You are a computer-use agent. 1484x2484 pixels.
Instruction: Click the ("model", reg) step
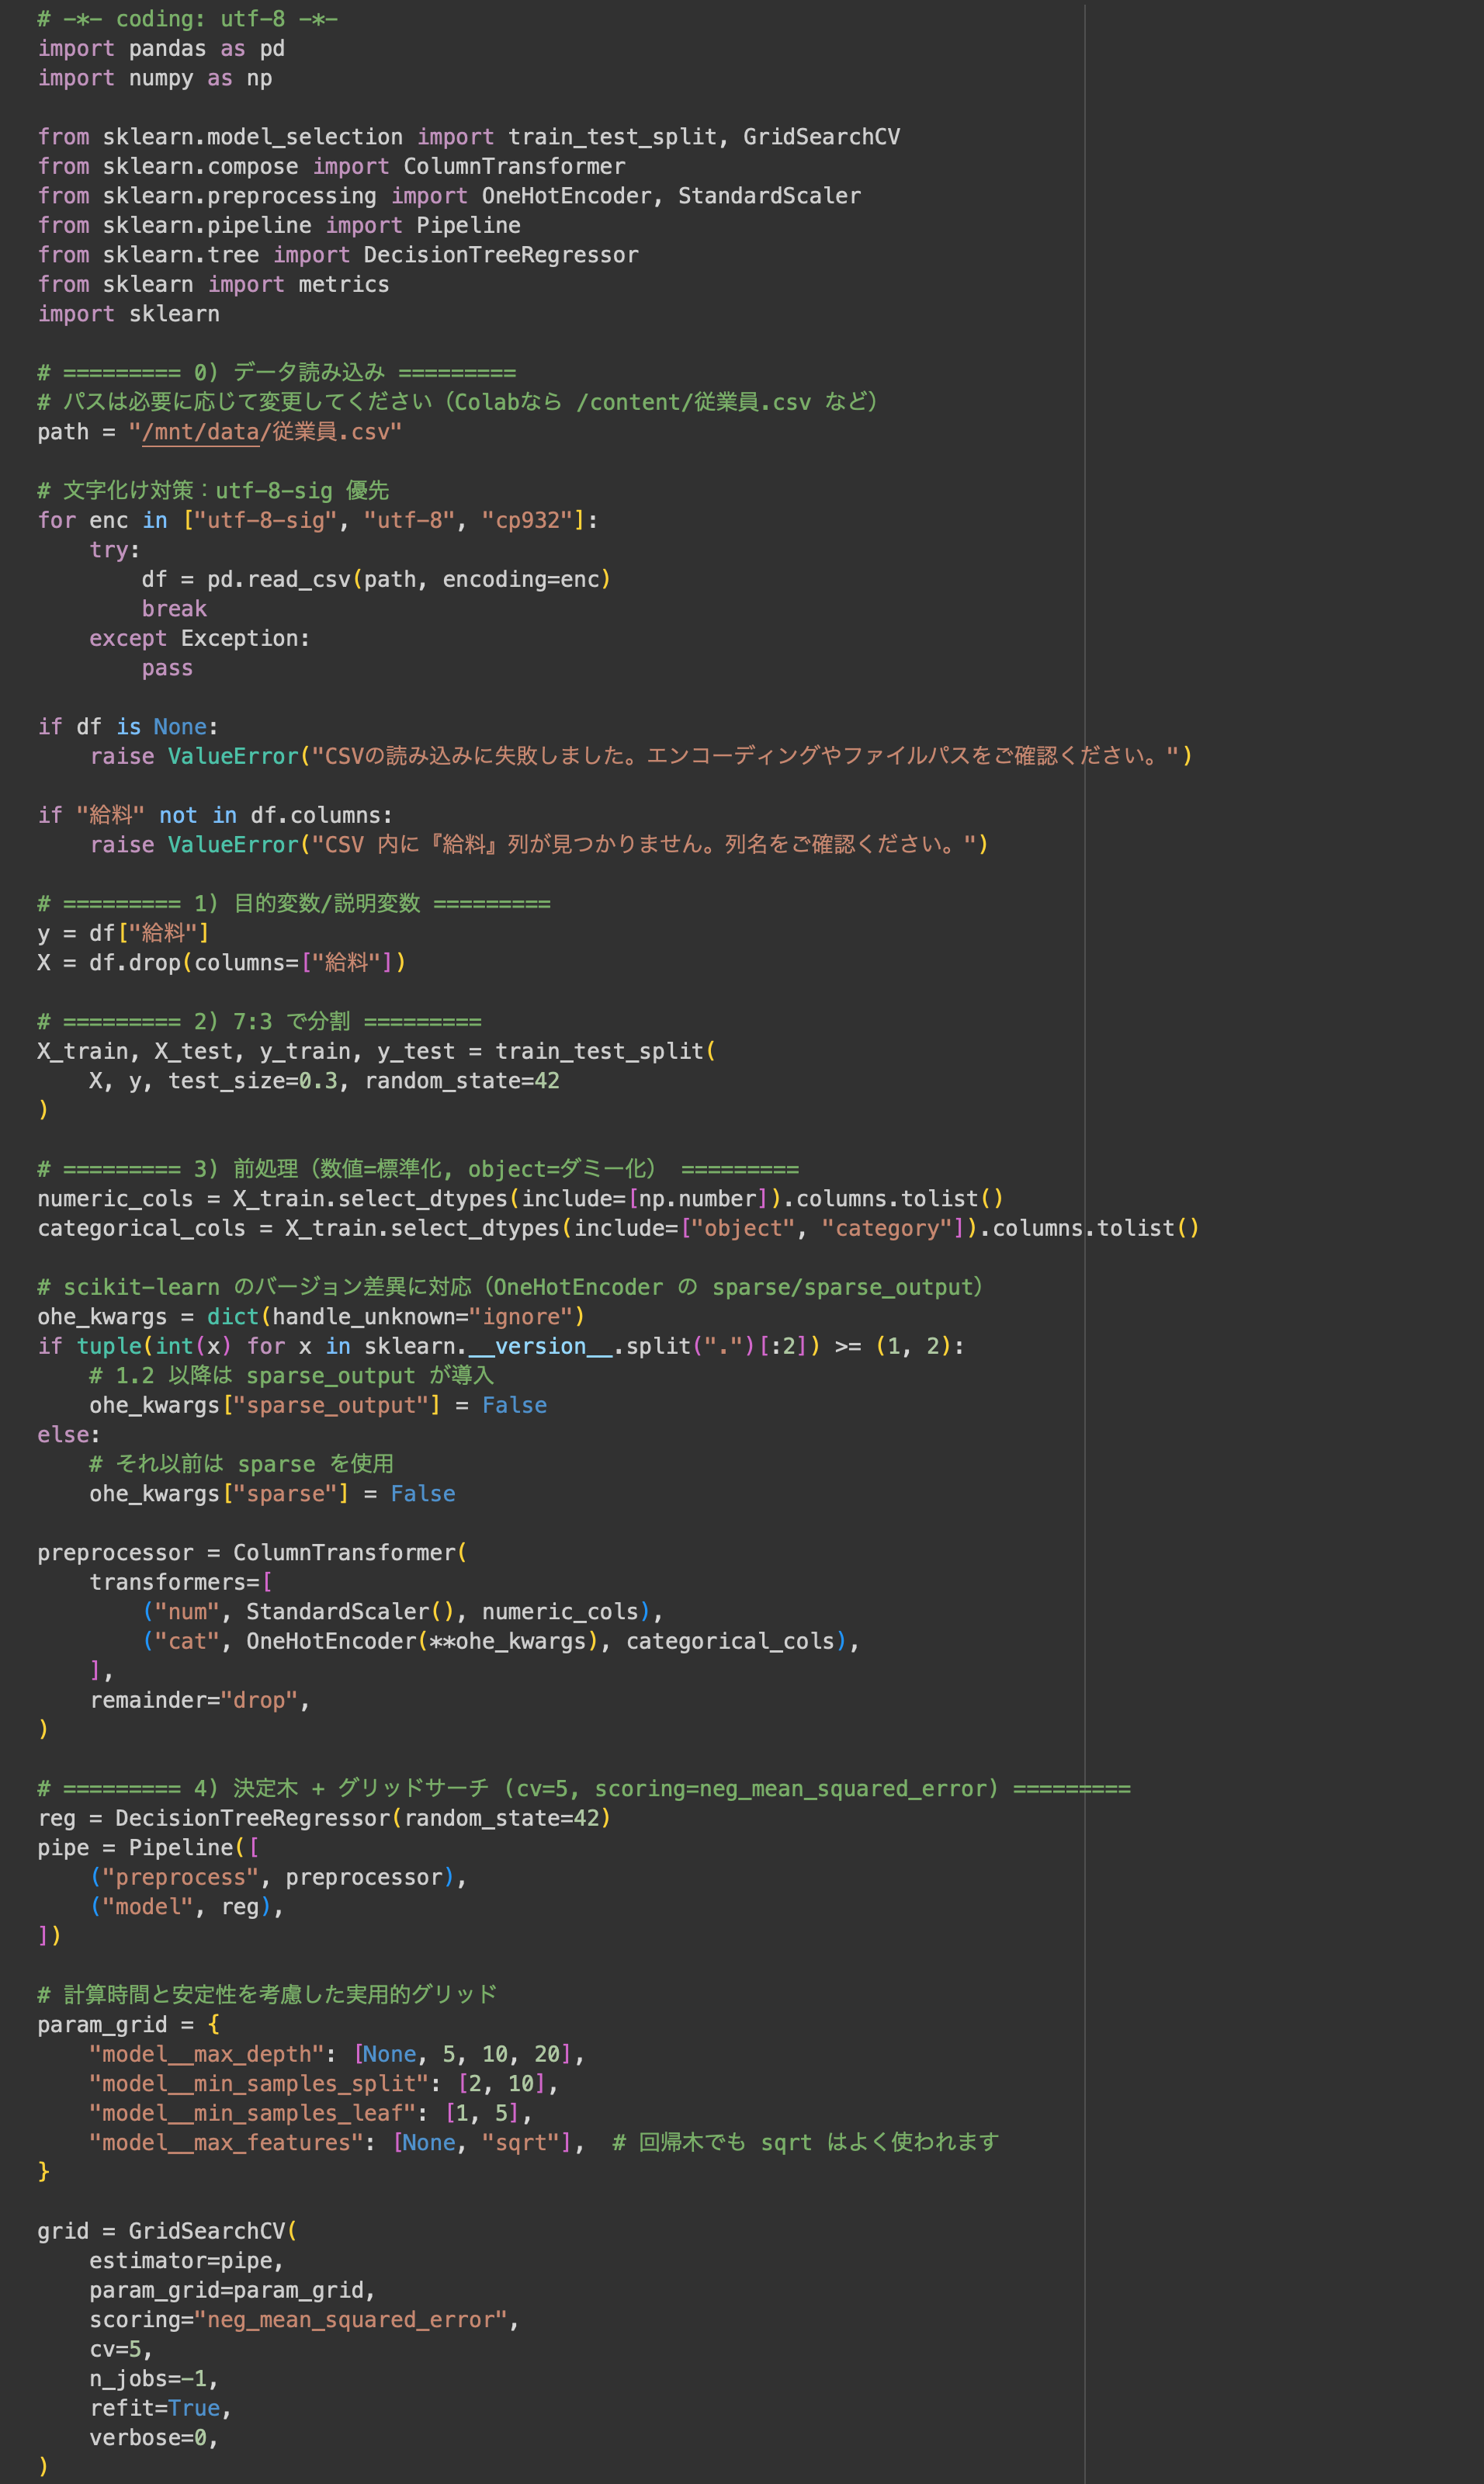point(180,1907)
